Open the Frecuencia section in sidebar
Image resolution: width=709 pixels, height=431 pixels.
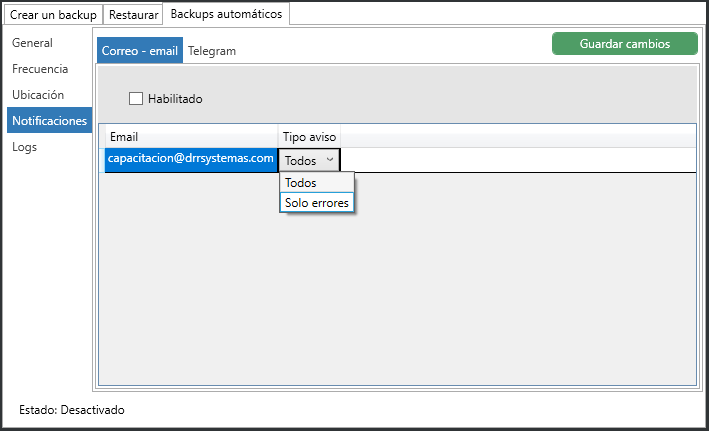pyautogui.click(x=40, y=69)
